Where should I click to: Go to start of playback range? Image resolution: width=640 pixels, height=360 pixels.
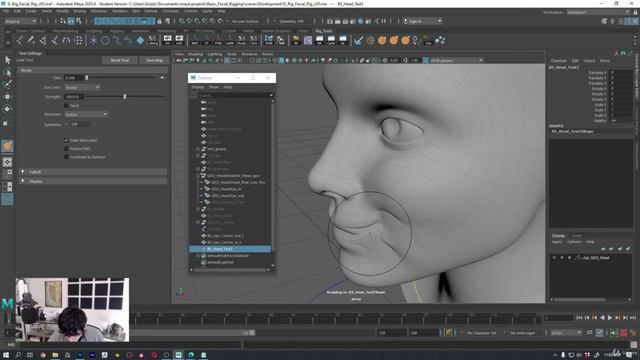tap(579, 317)
